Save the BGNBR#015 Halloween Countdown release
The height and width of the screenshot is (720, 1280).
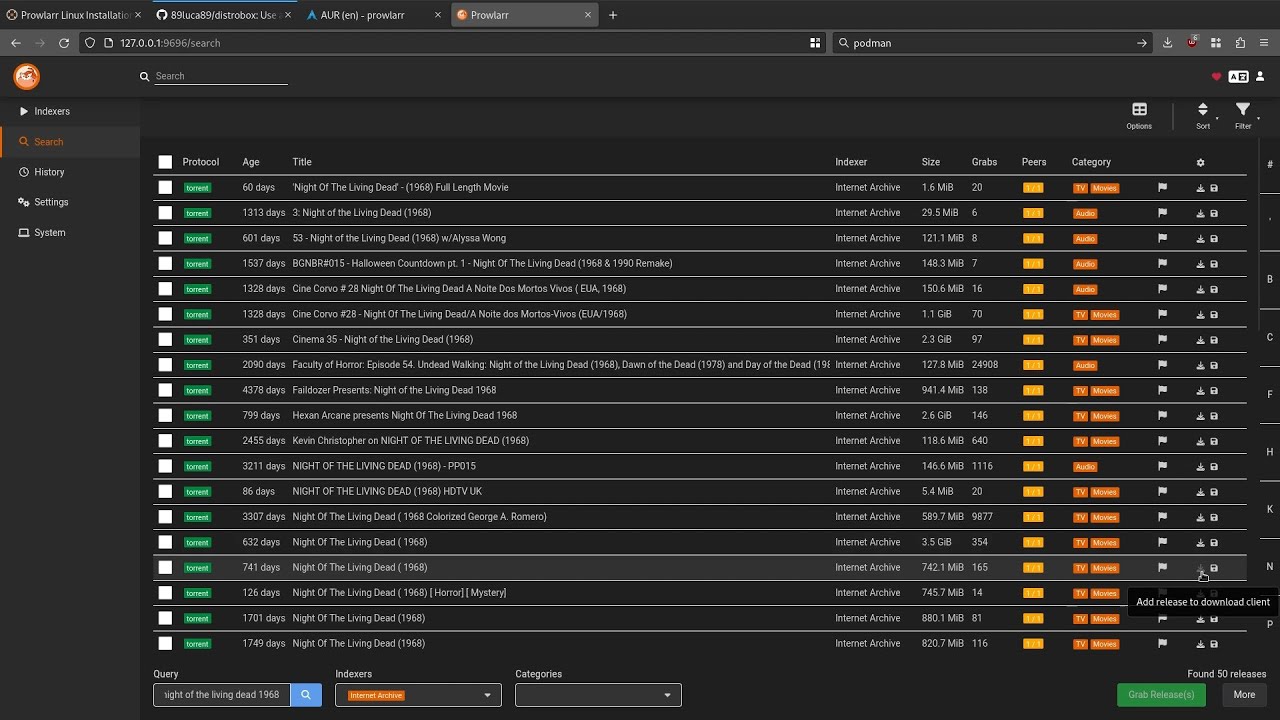pos(1214,264)
